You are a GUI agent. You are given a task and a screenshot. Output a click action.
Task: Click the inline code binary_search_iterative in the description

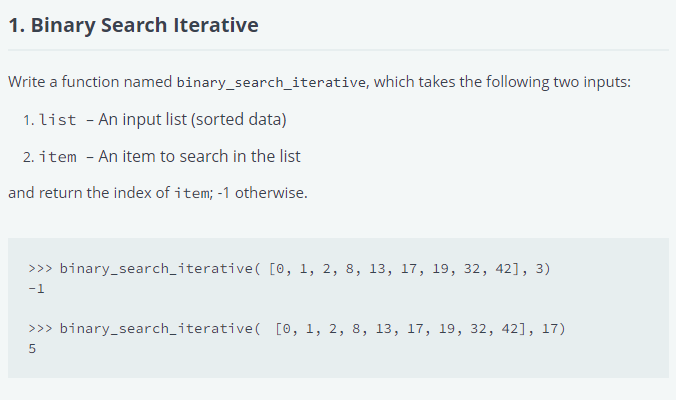coord(270,82)
